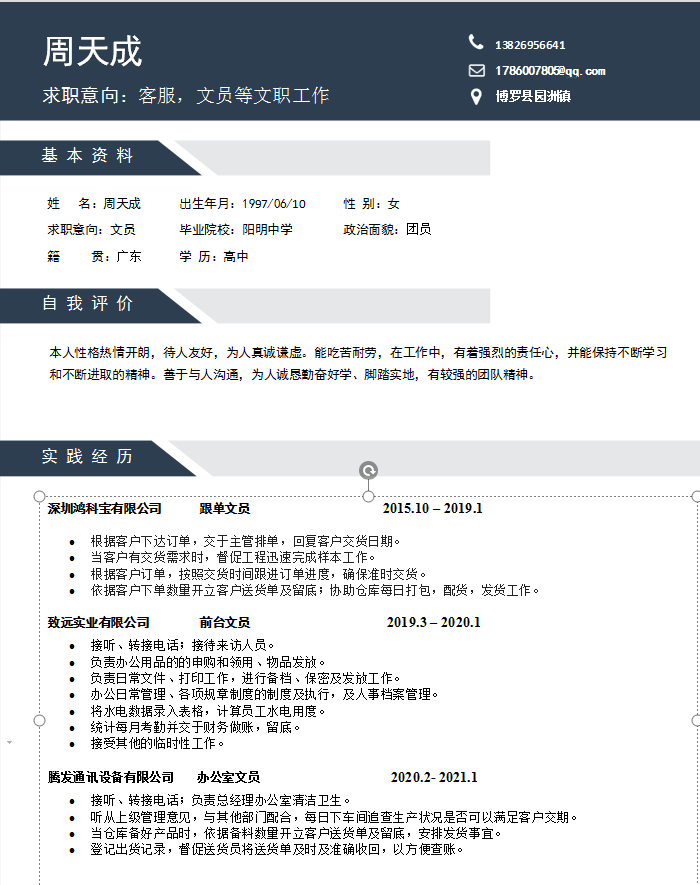The width and height of the screenshot is (700, 885).
Task: Click the small arrow marker at the left margin
Action: click(x=10, y=742)
